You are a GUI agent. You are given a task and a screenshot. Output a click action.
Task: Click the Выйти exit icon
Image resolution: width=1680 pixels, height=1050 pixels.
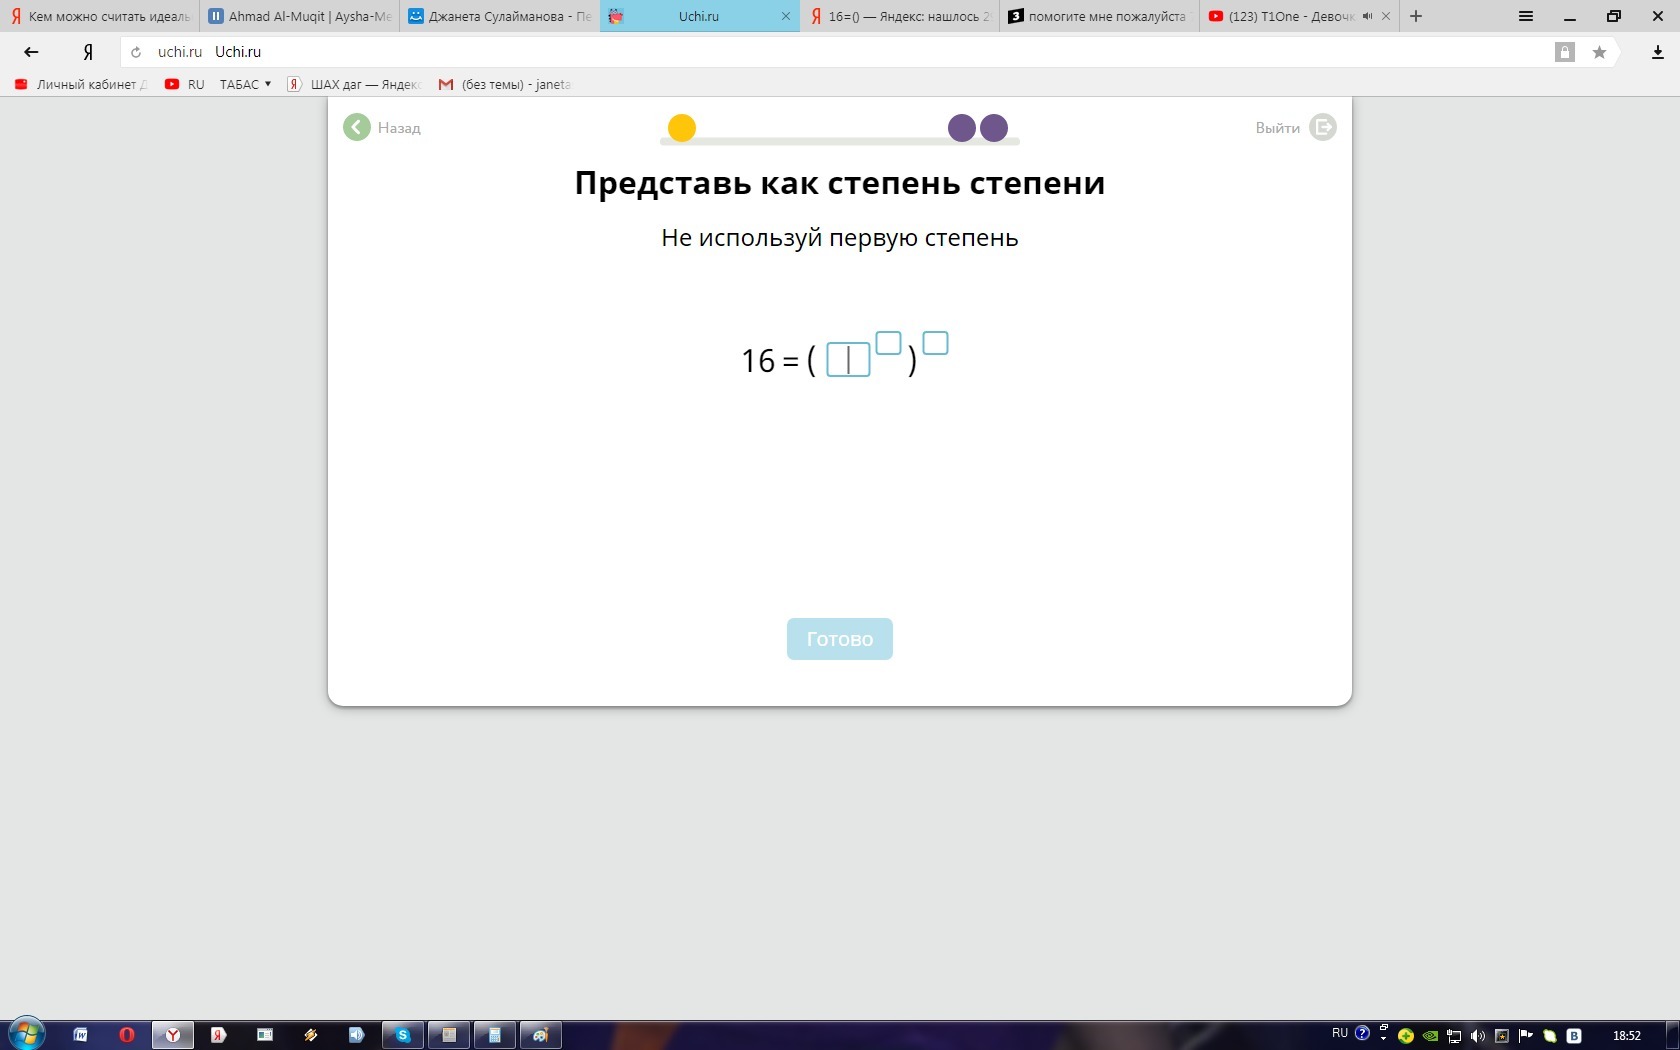[1322, 128]
